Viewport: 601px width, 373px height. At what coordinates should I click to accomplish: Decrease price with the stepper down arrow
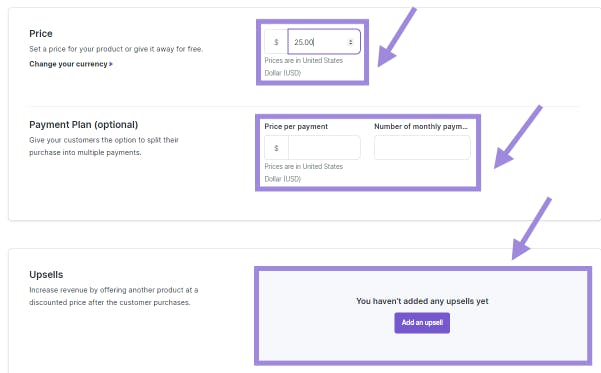point(350,44)
